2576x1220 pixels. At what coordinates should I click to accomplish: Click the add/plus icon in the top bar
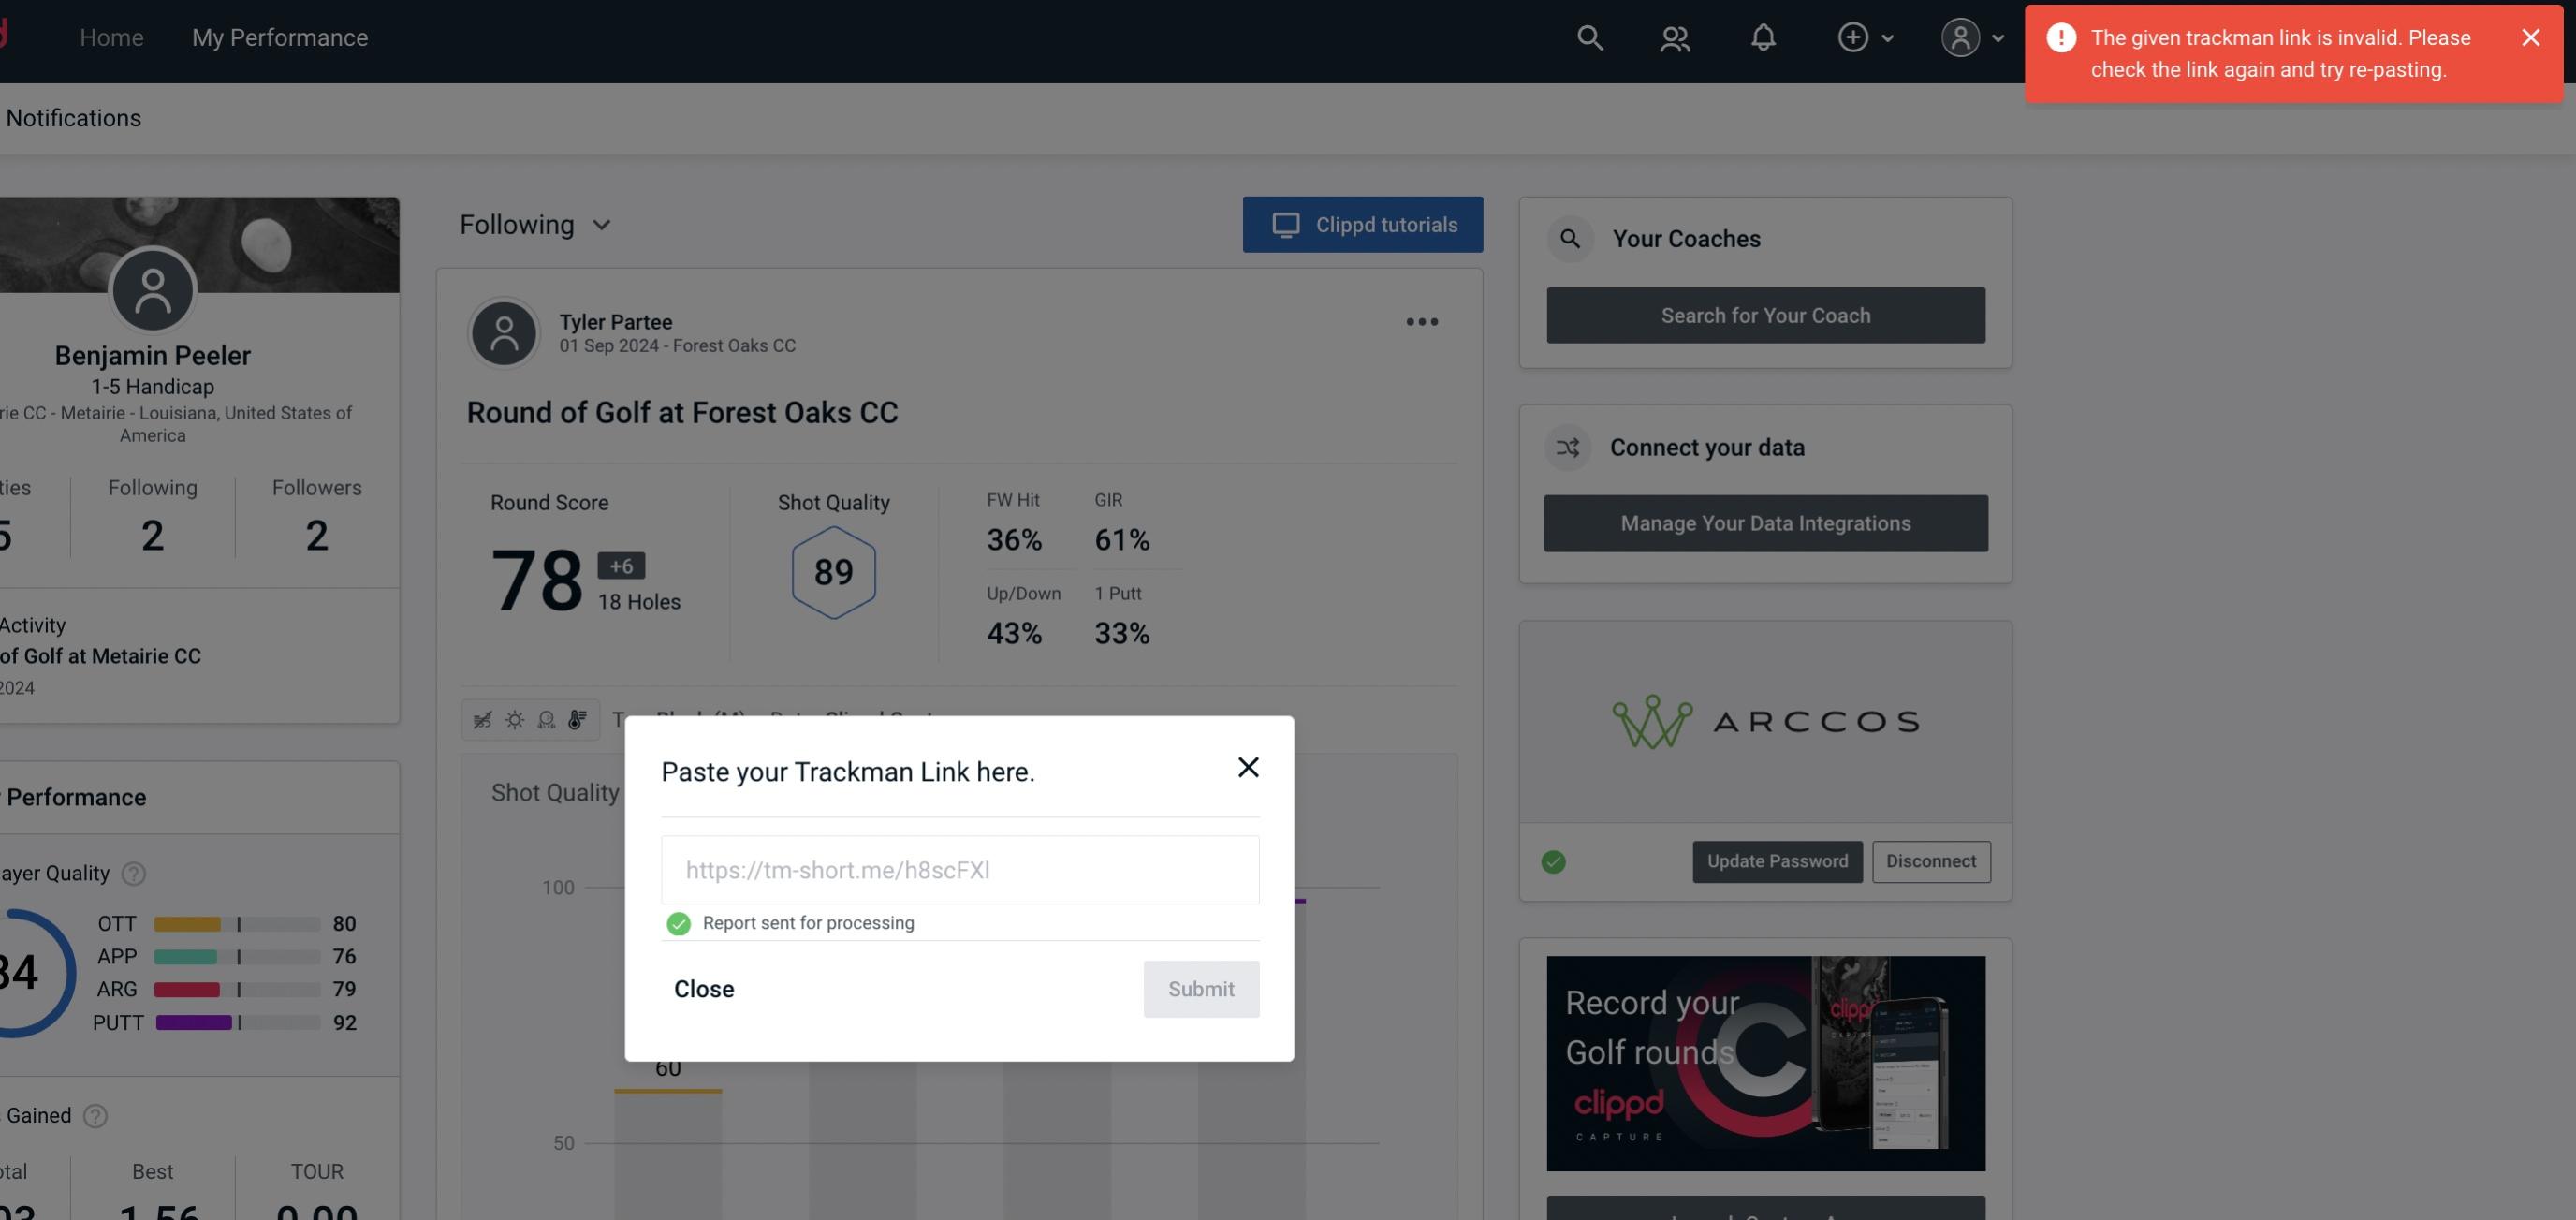1851,37
